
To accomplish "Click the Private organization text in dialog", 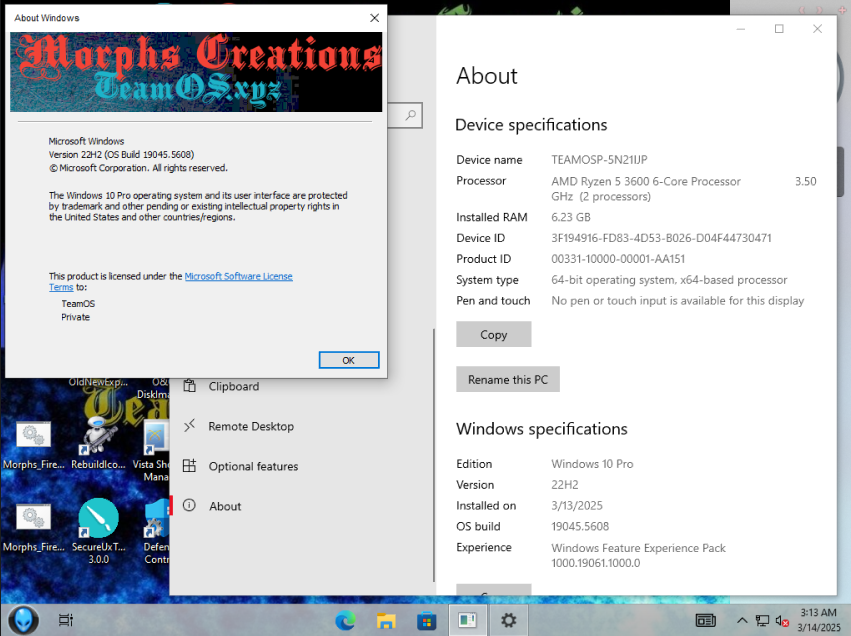I will point(75,317).
